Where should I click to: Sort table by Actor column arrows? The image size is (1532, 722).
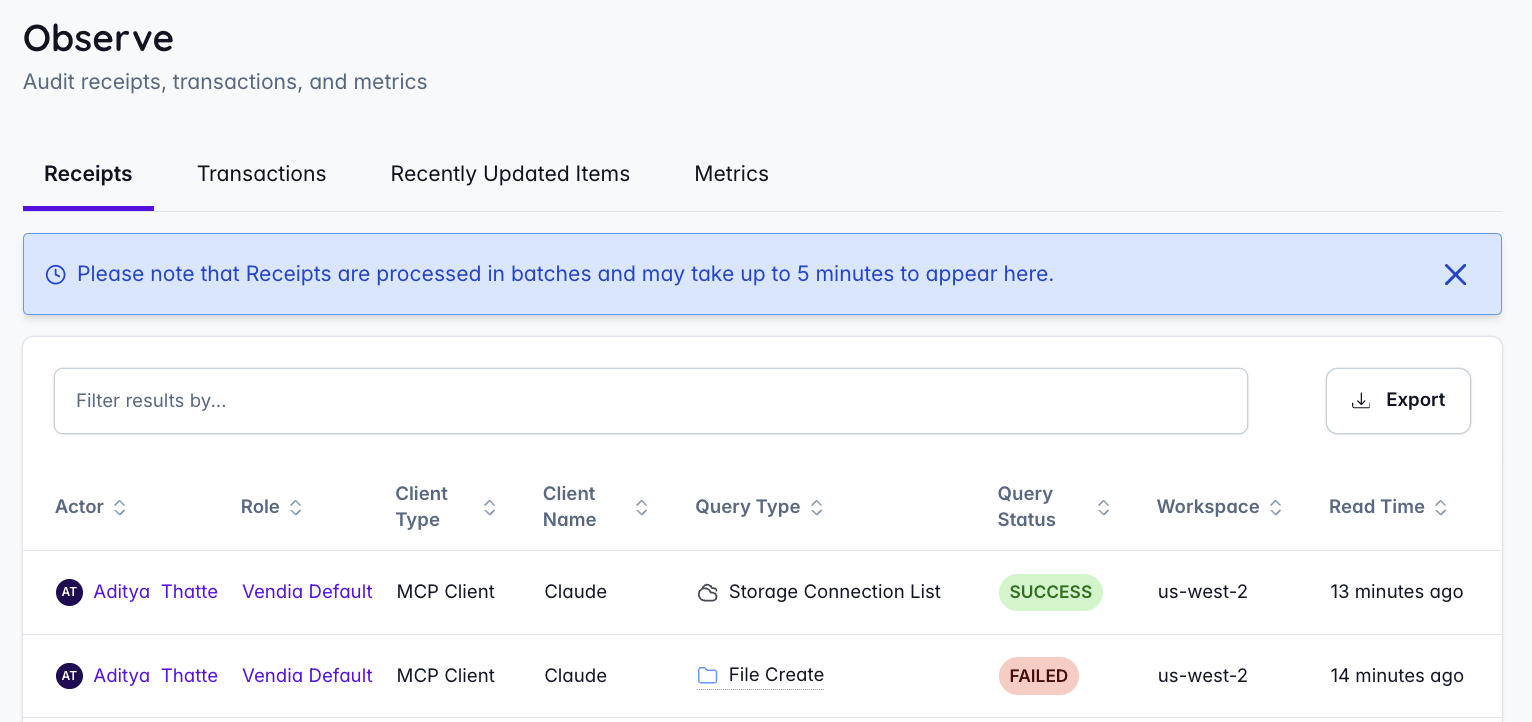click(x=120, y=507)
